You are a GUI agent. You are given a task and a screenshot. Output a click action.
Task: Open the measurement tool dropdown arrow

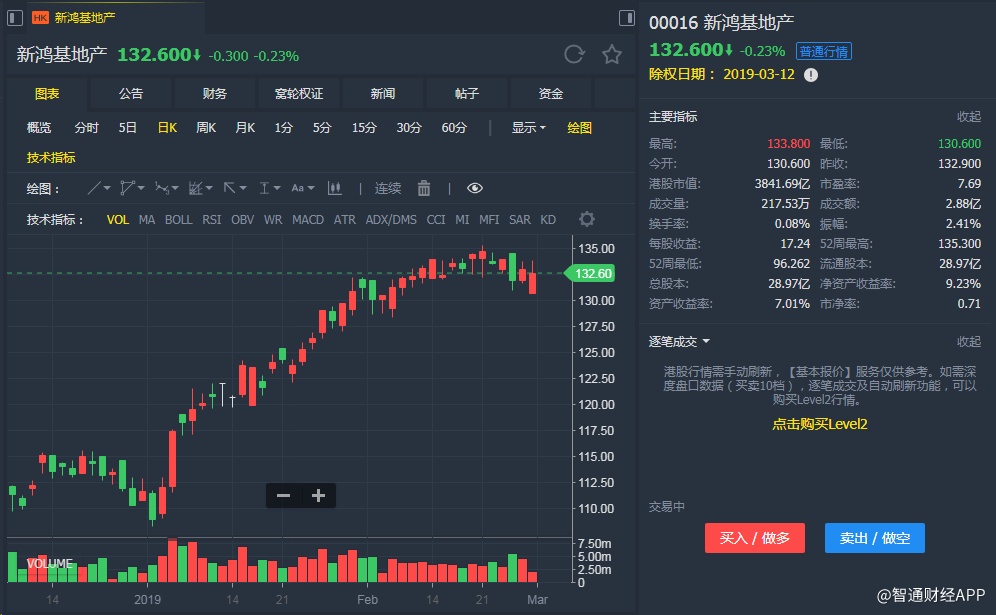(277, 188)
